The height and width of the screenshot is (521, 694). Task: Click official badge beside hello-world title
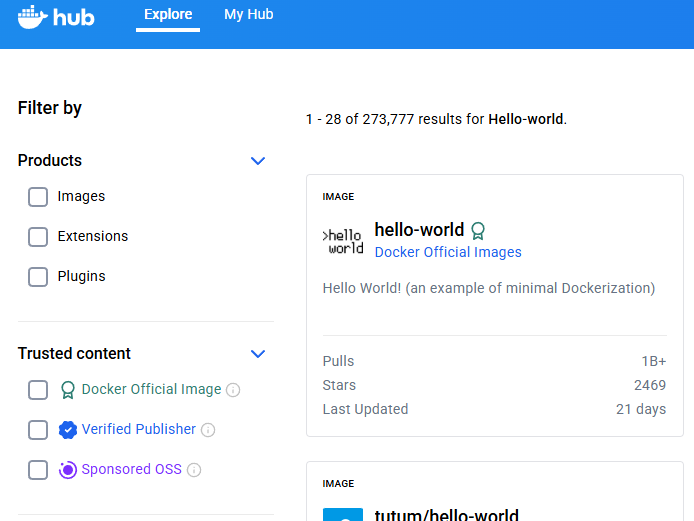coord(478,231)
